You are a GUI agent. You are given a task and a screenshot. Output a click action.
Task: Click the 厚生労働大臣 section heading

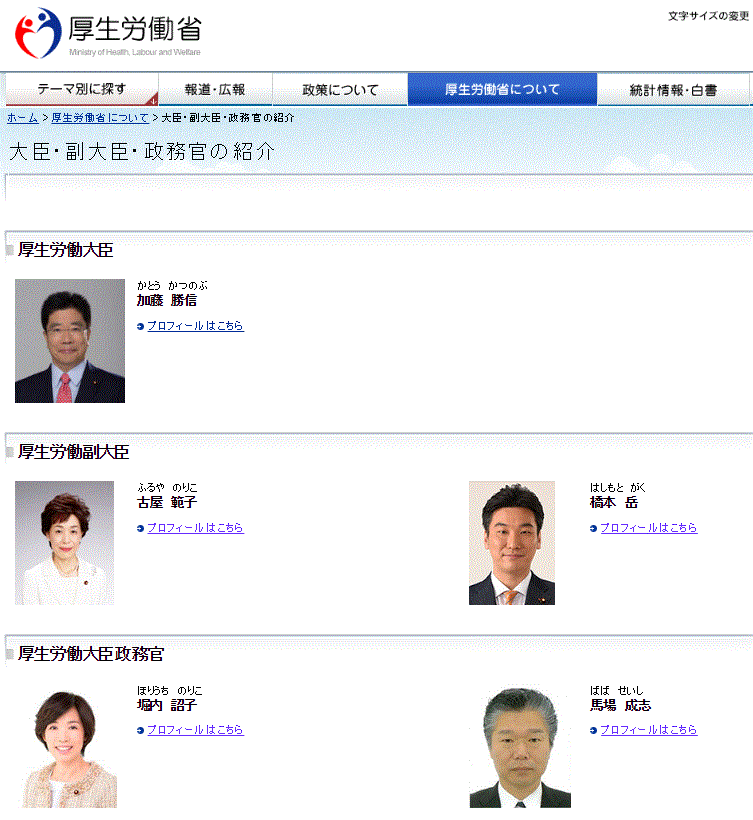65,249
